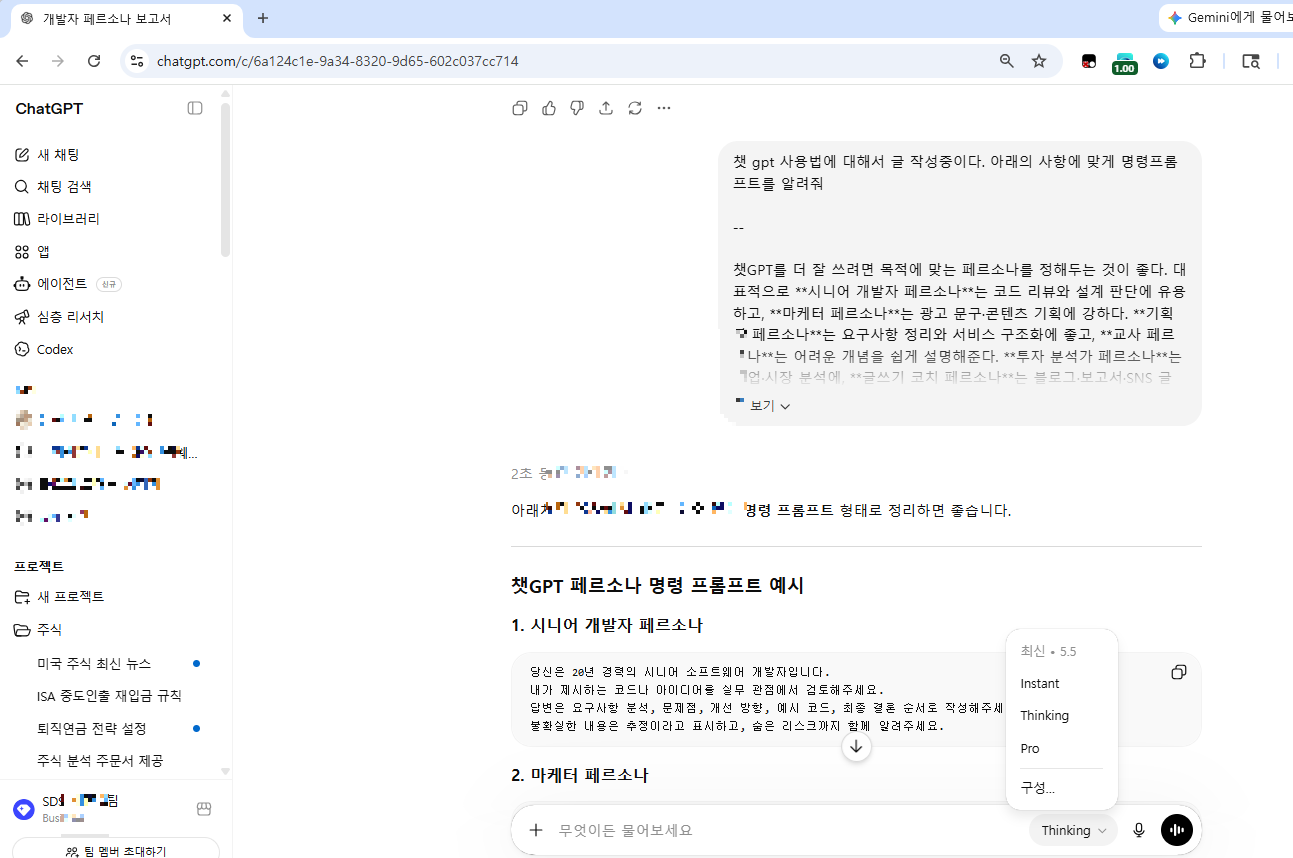
Task: Copy the response using the copy icon
Action: (x=519, y=108)
